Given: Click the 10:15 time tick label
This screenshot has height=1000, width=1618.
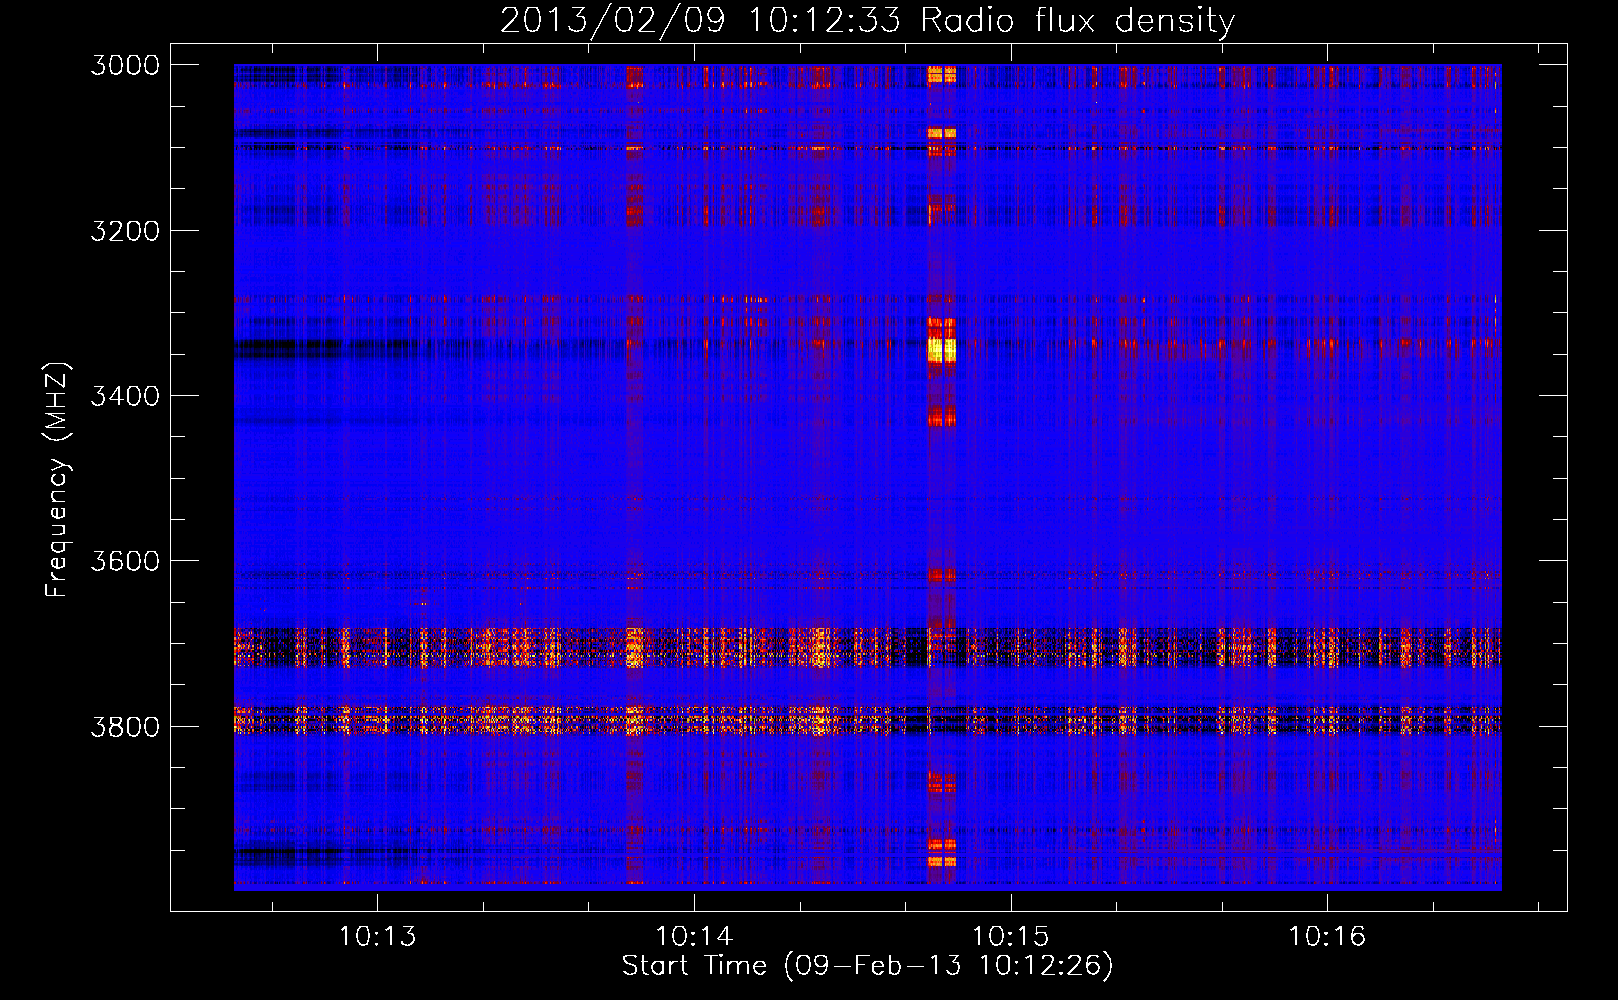Looking at the screenshot, I should [1011, 937].
